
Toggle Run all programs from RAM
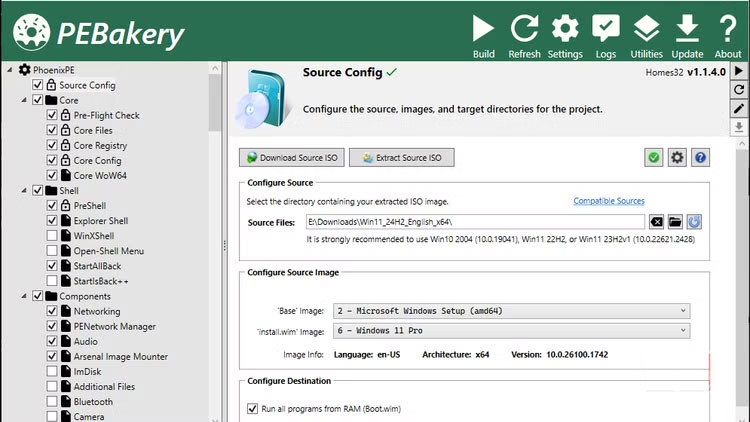253,409
